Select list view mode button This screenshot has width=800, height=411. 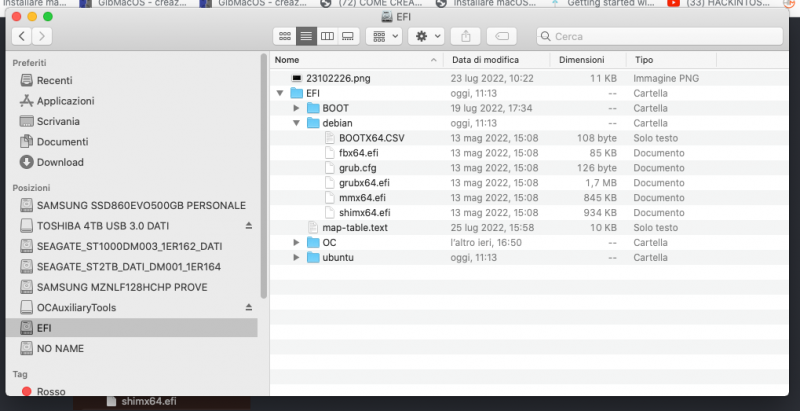point(306,36)
